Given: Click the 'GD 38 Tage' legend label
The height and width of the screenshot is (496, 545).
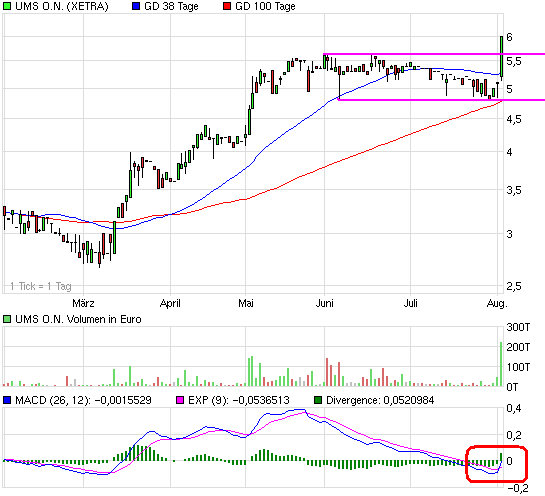Looking at the screenshot, I should (x=171, y=6).
